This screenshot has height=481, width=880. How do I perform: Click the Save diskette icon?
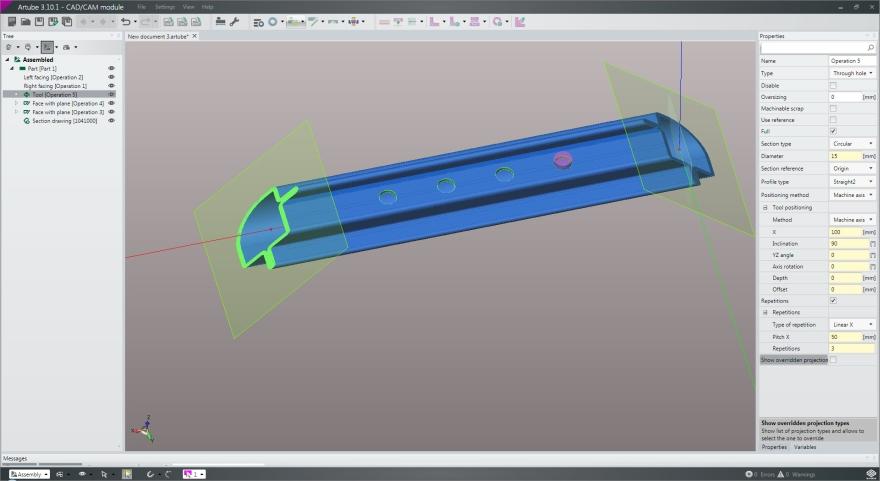pyautogui.click(x=40, y=21)
